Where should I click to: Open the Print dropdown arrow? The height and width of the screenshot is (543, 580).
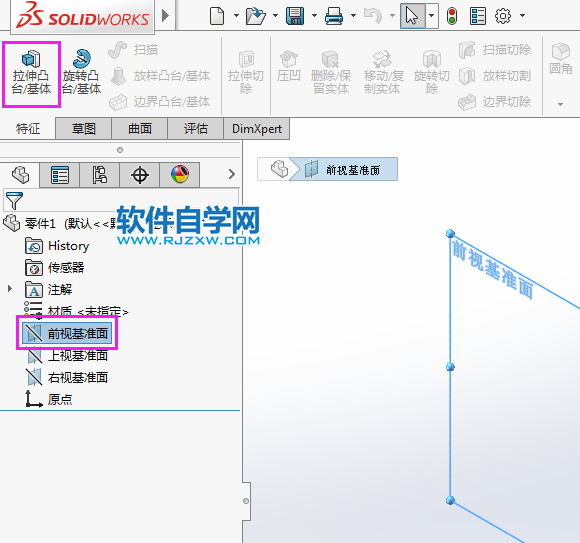353,16
